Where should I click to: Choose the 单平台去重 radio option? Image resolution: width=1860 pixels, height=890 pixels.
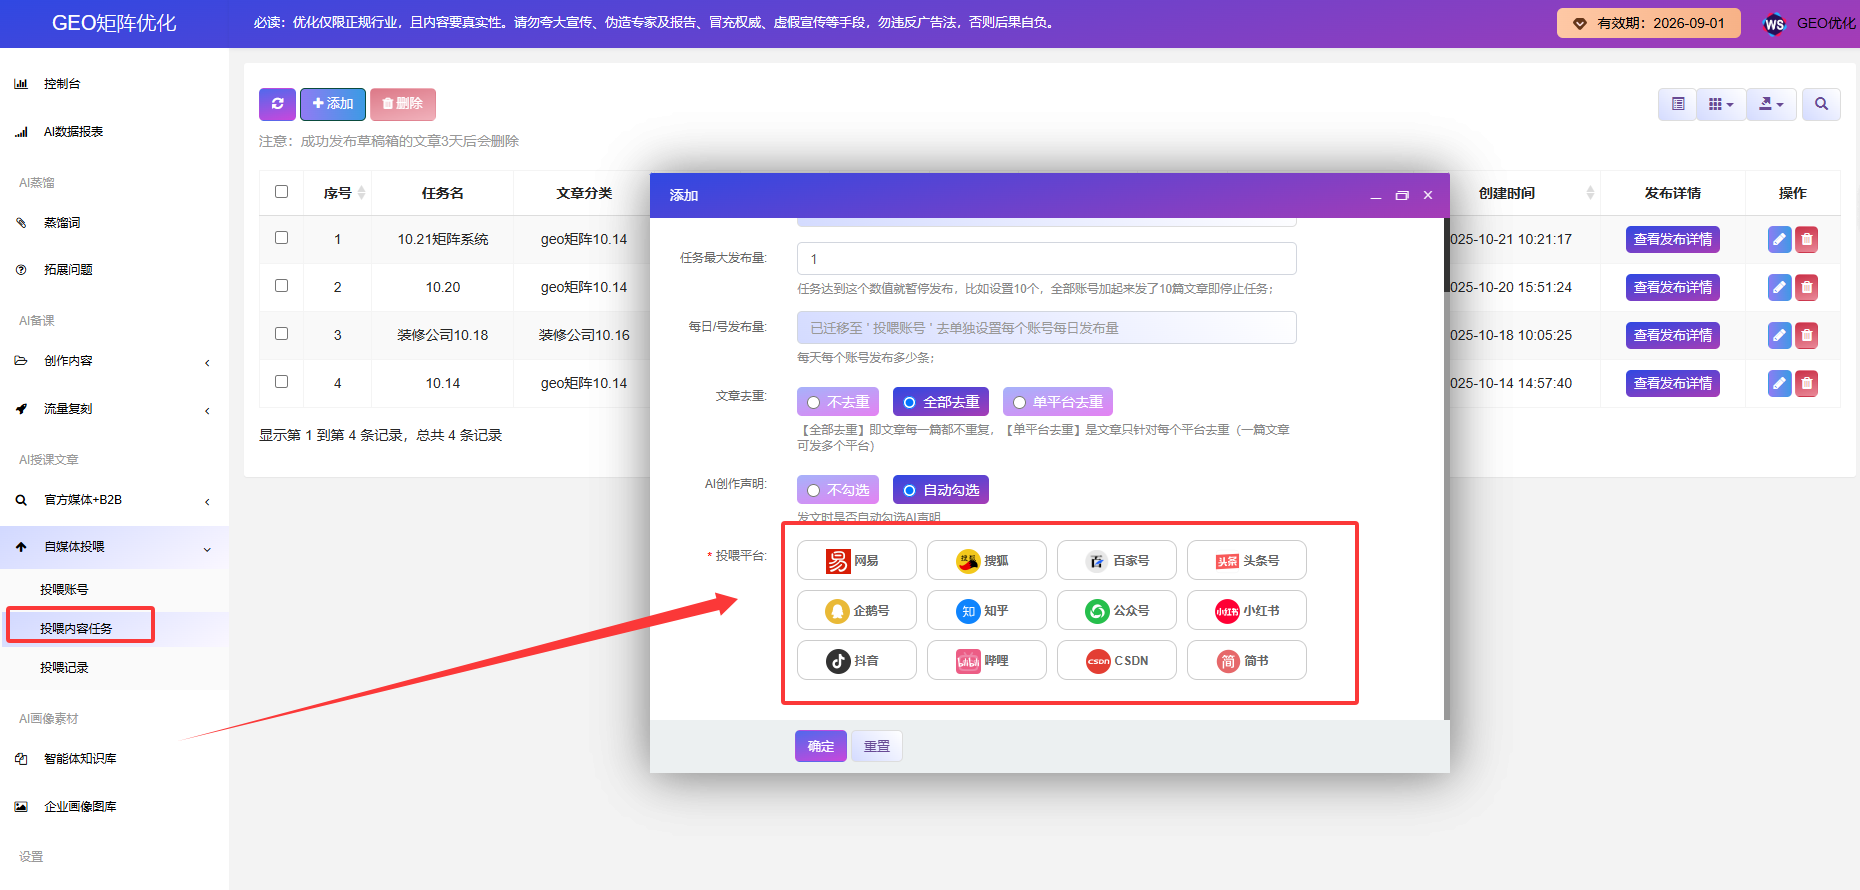1058,402
